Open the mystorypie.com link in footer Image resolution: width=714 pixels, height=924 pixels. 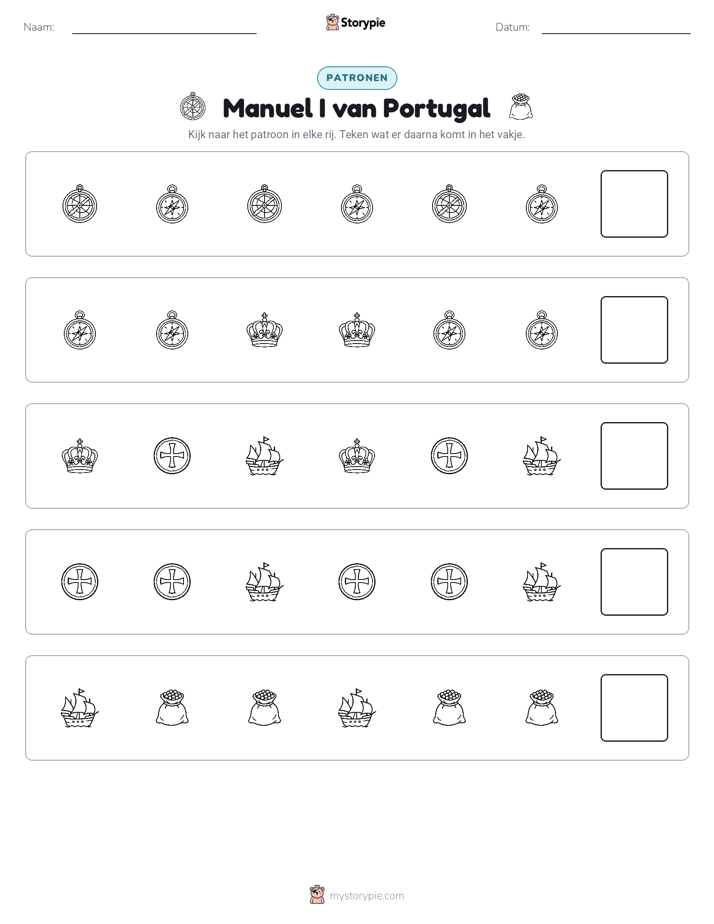pyautogui.click(x=366, y=896)
